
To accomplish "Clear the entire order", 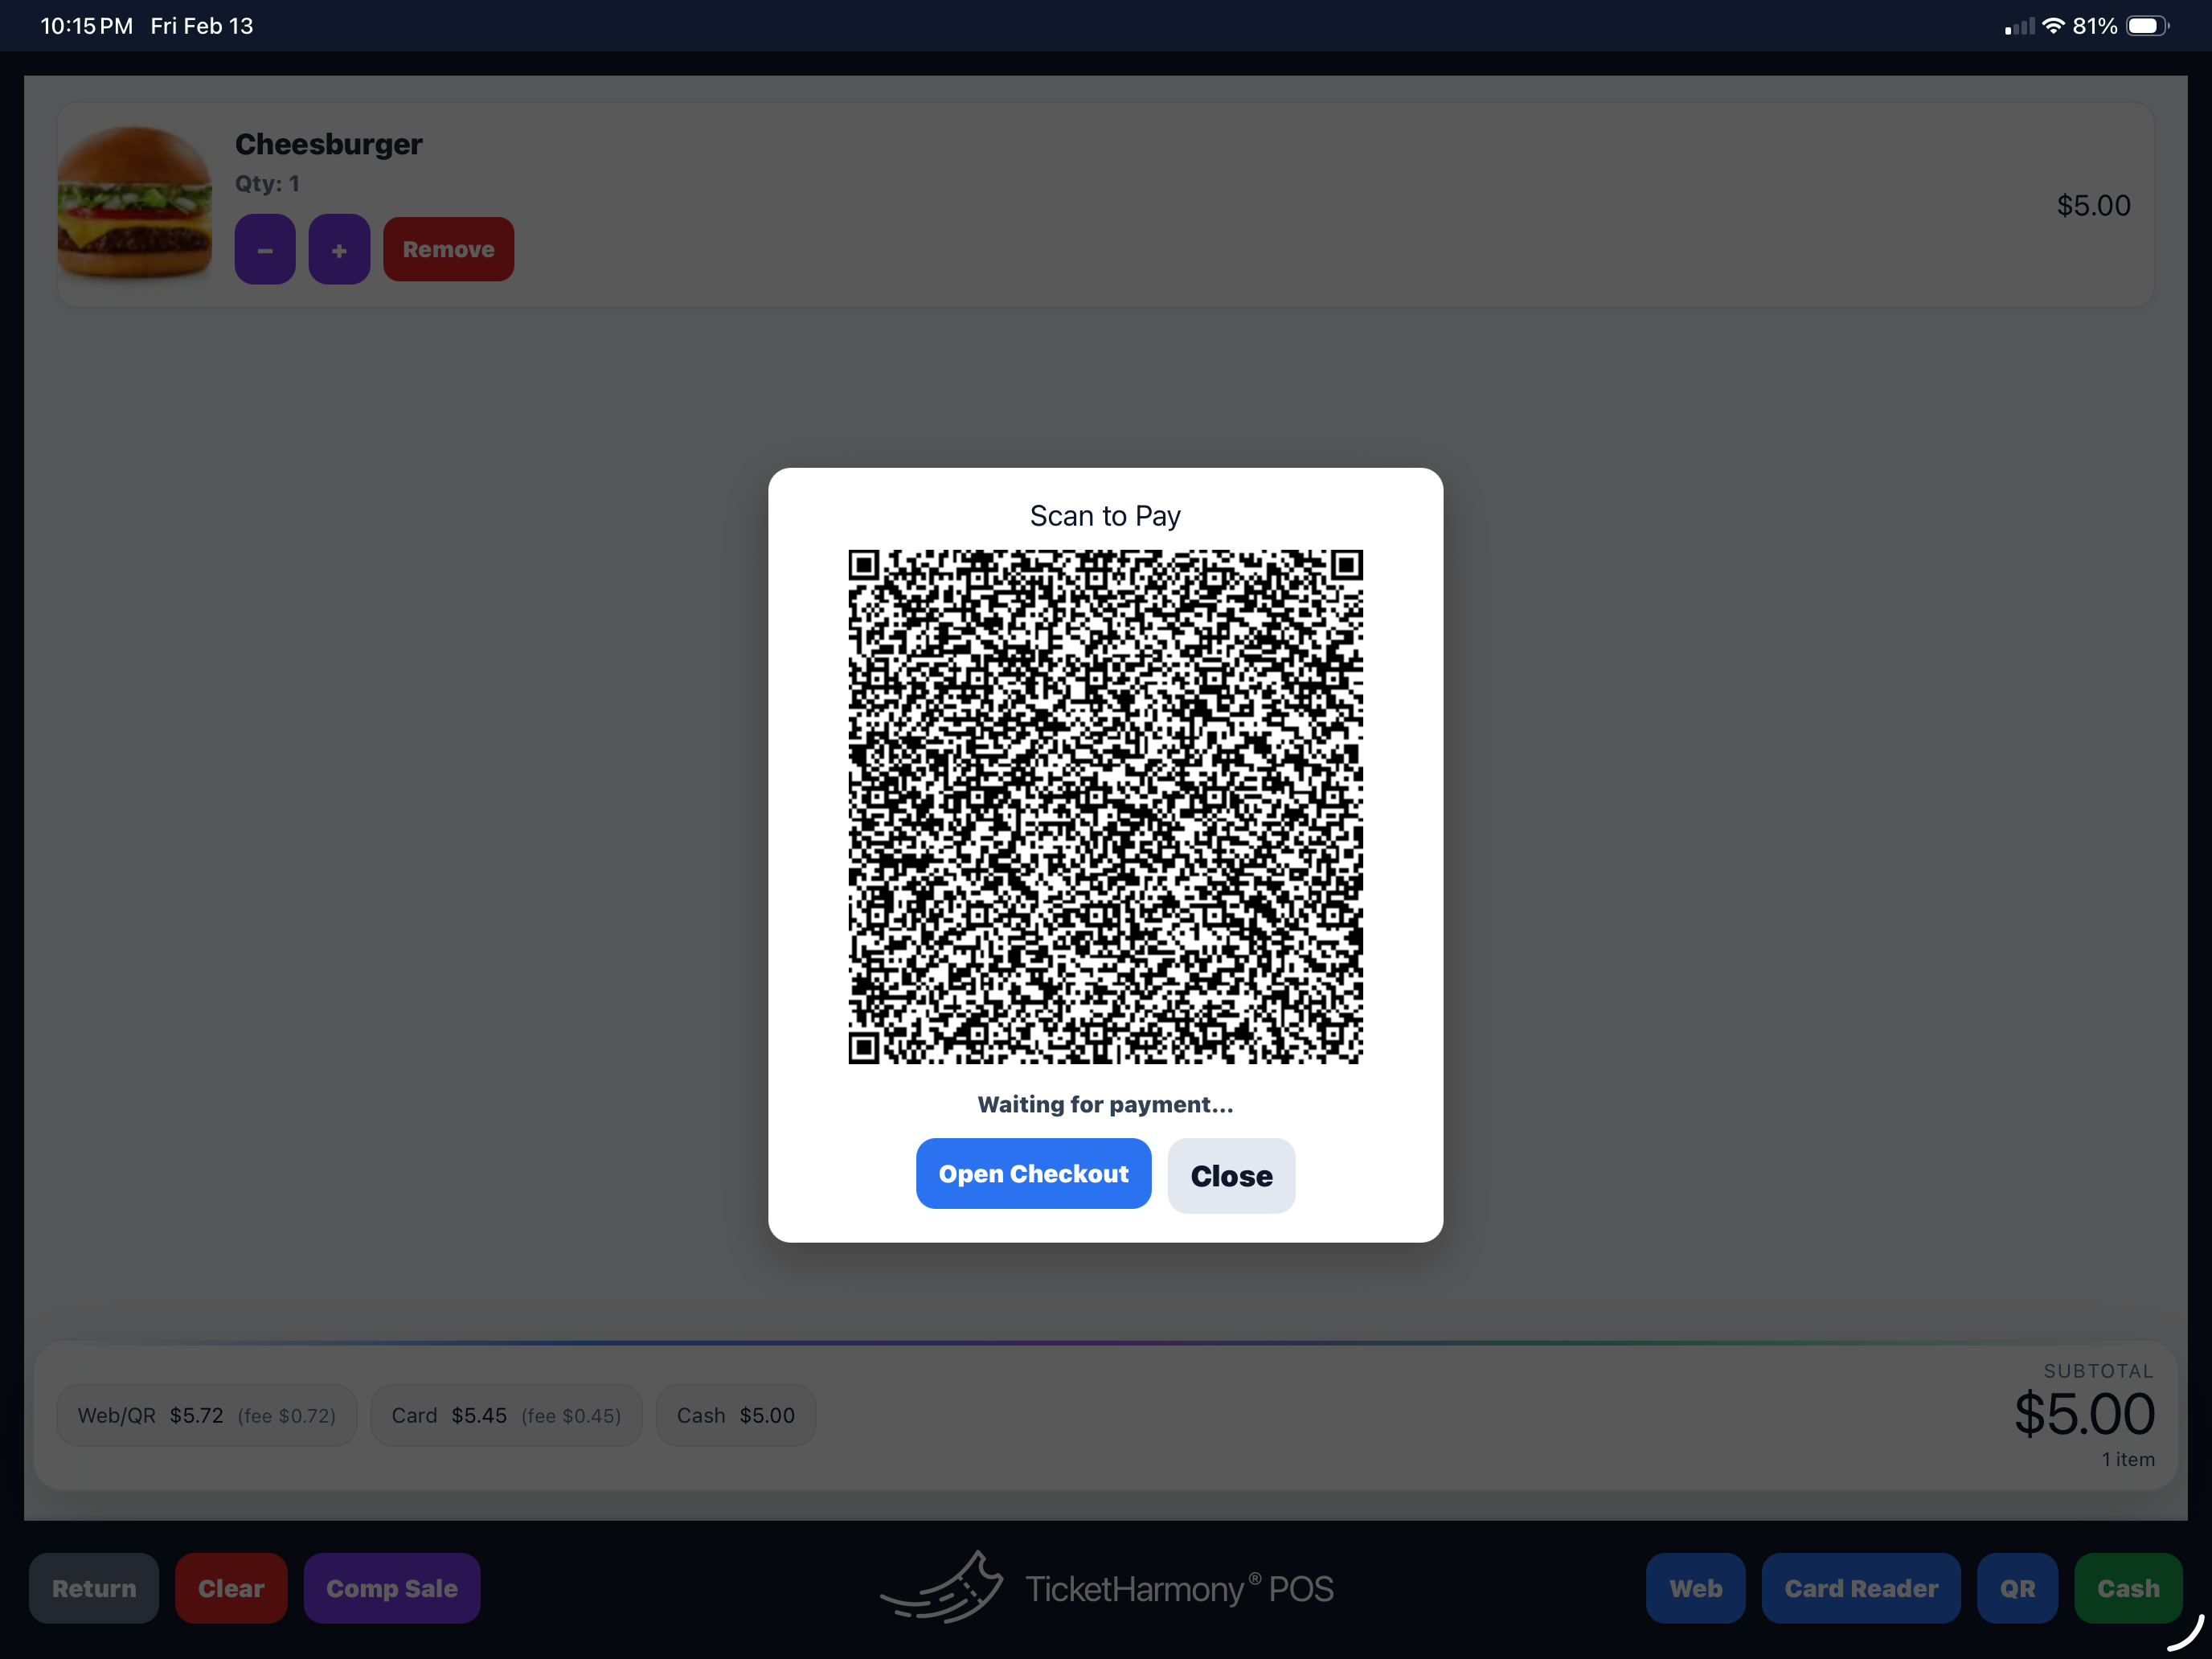I will point(231,1588).
